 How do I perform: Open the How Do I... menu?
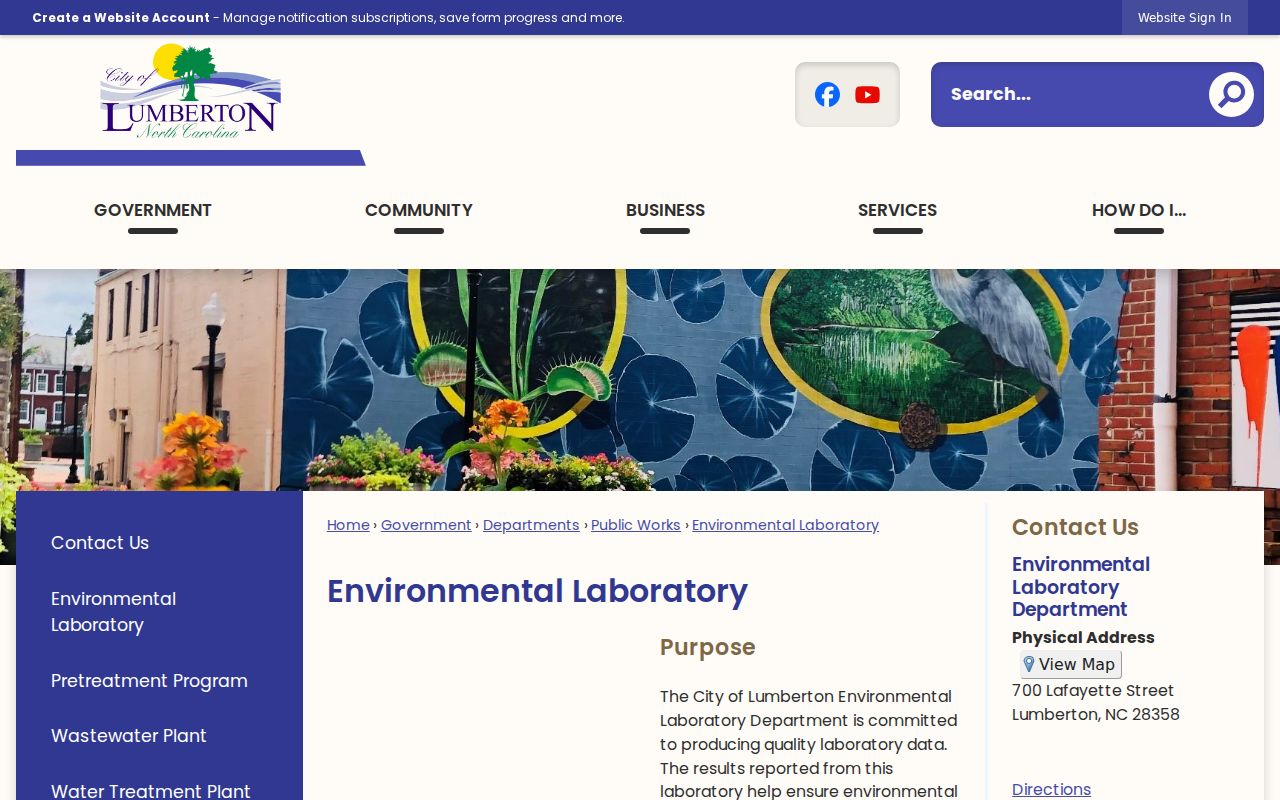(x=1139, y=210)
